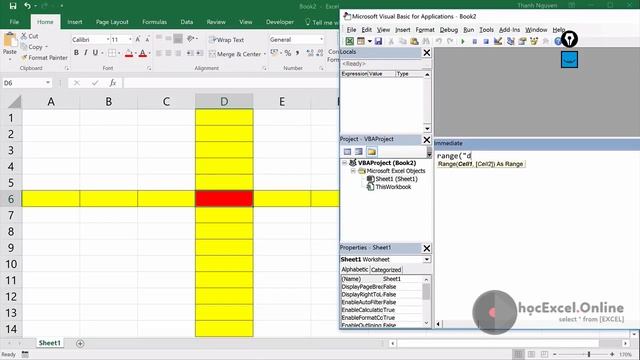Click the Find binoculars icon in VBA toolbar
This screenshot has height=360, width=640.
coord(426,41)
